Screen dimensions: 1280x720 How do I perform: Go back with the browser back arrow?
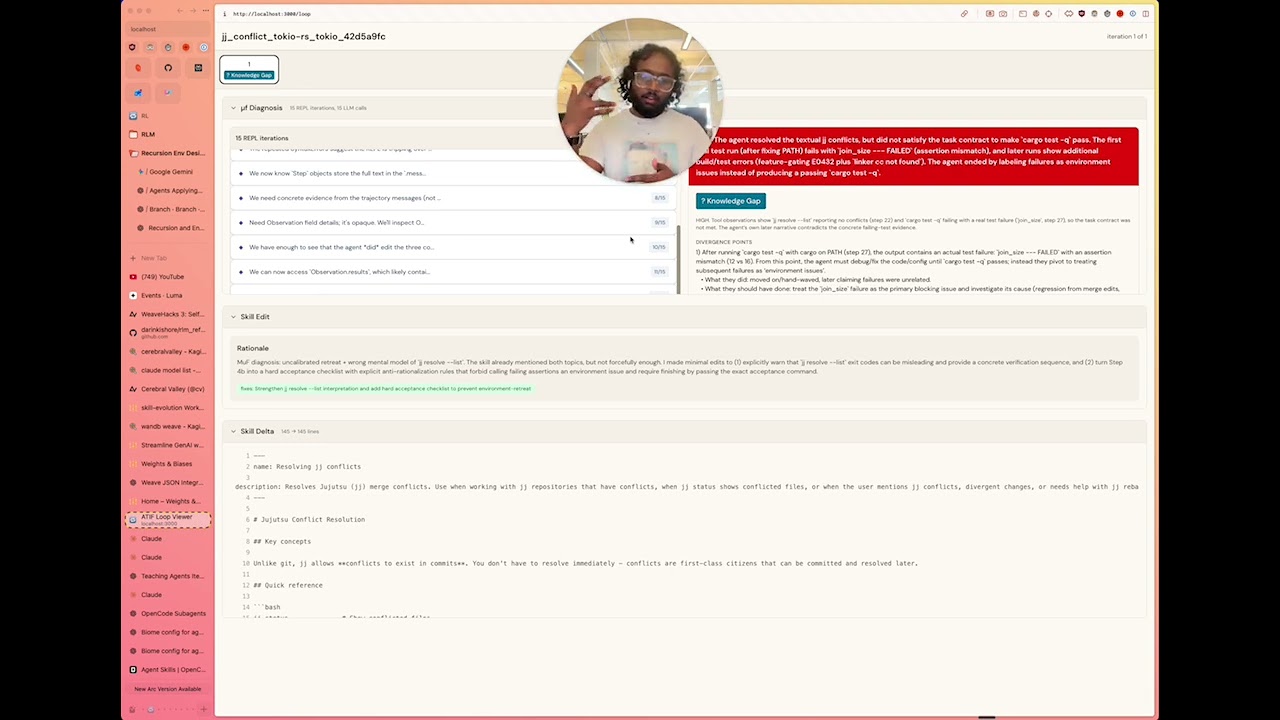coord(180,11)
